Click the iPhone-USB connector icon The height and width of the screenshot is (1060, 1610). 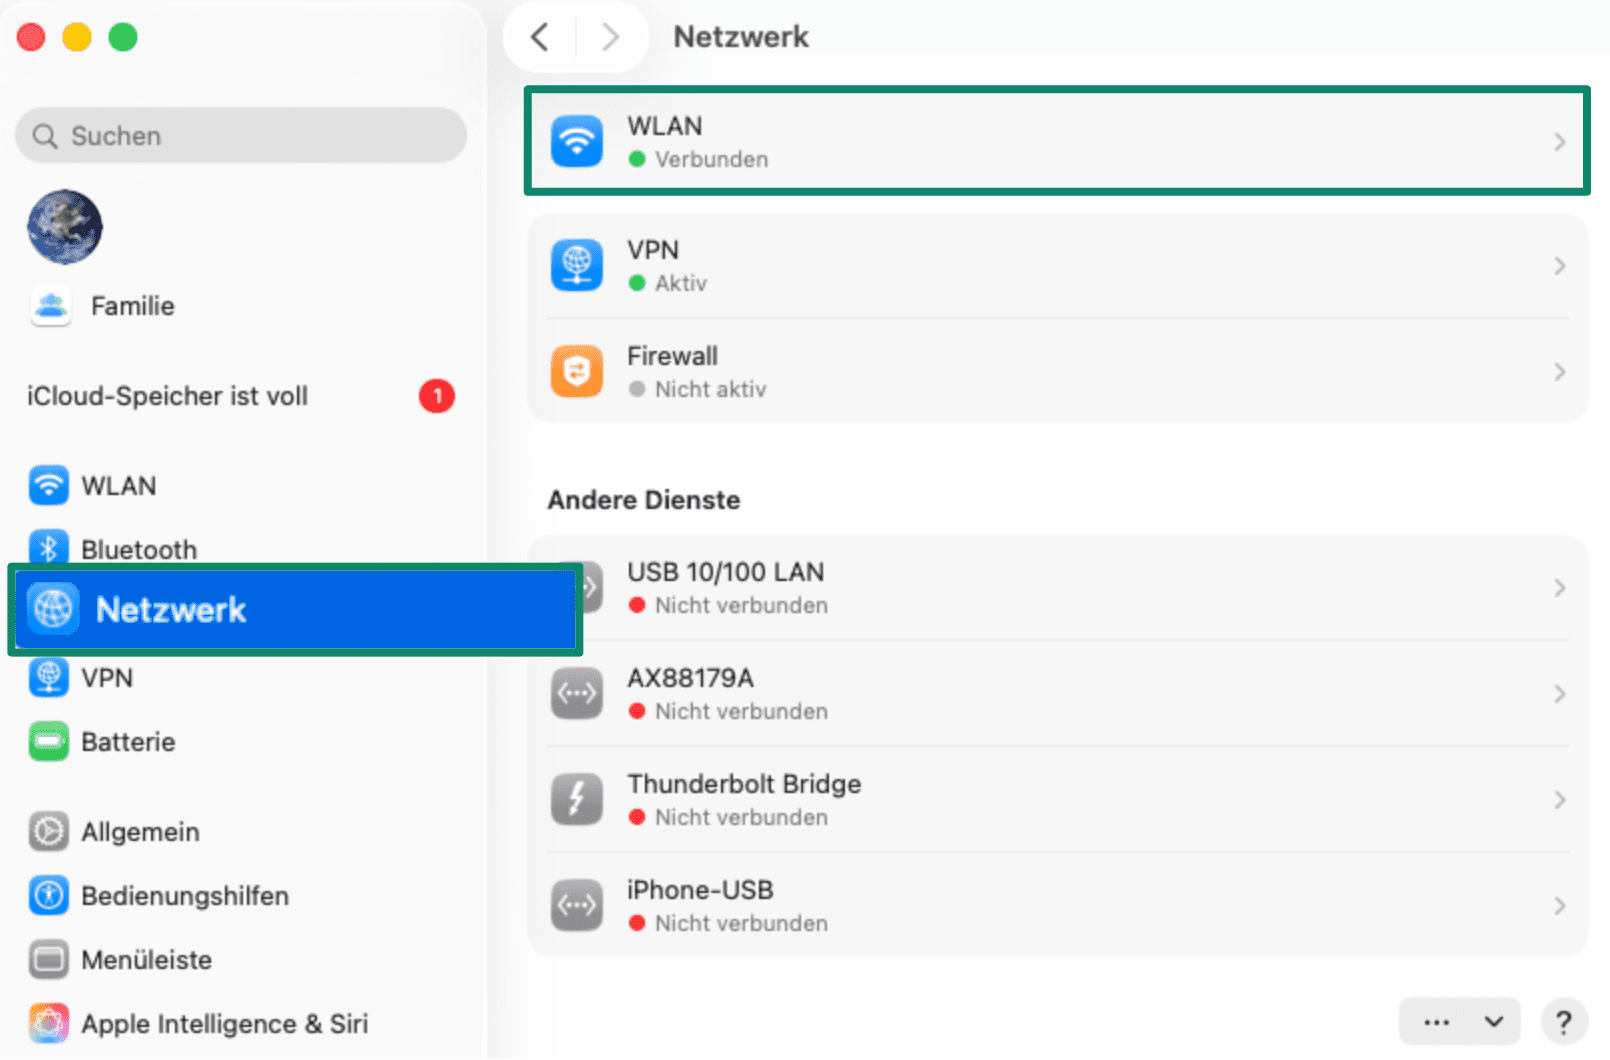(x=577, y=905)
